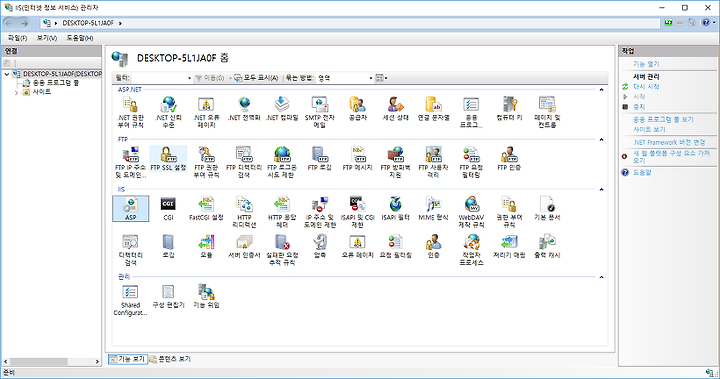Click the filter text input field

(x=158, y=78)
